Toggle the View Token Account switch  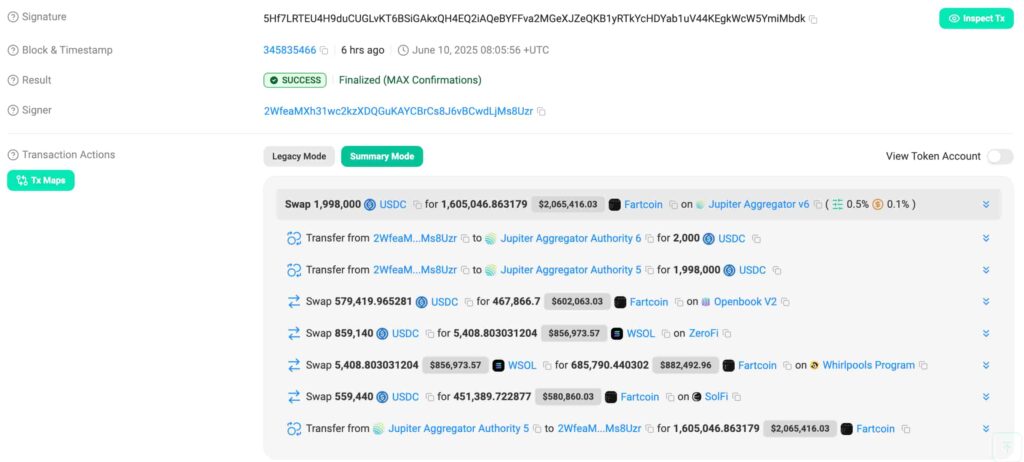1000,156
